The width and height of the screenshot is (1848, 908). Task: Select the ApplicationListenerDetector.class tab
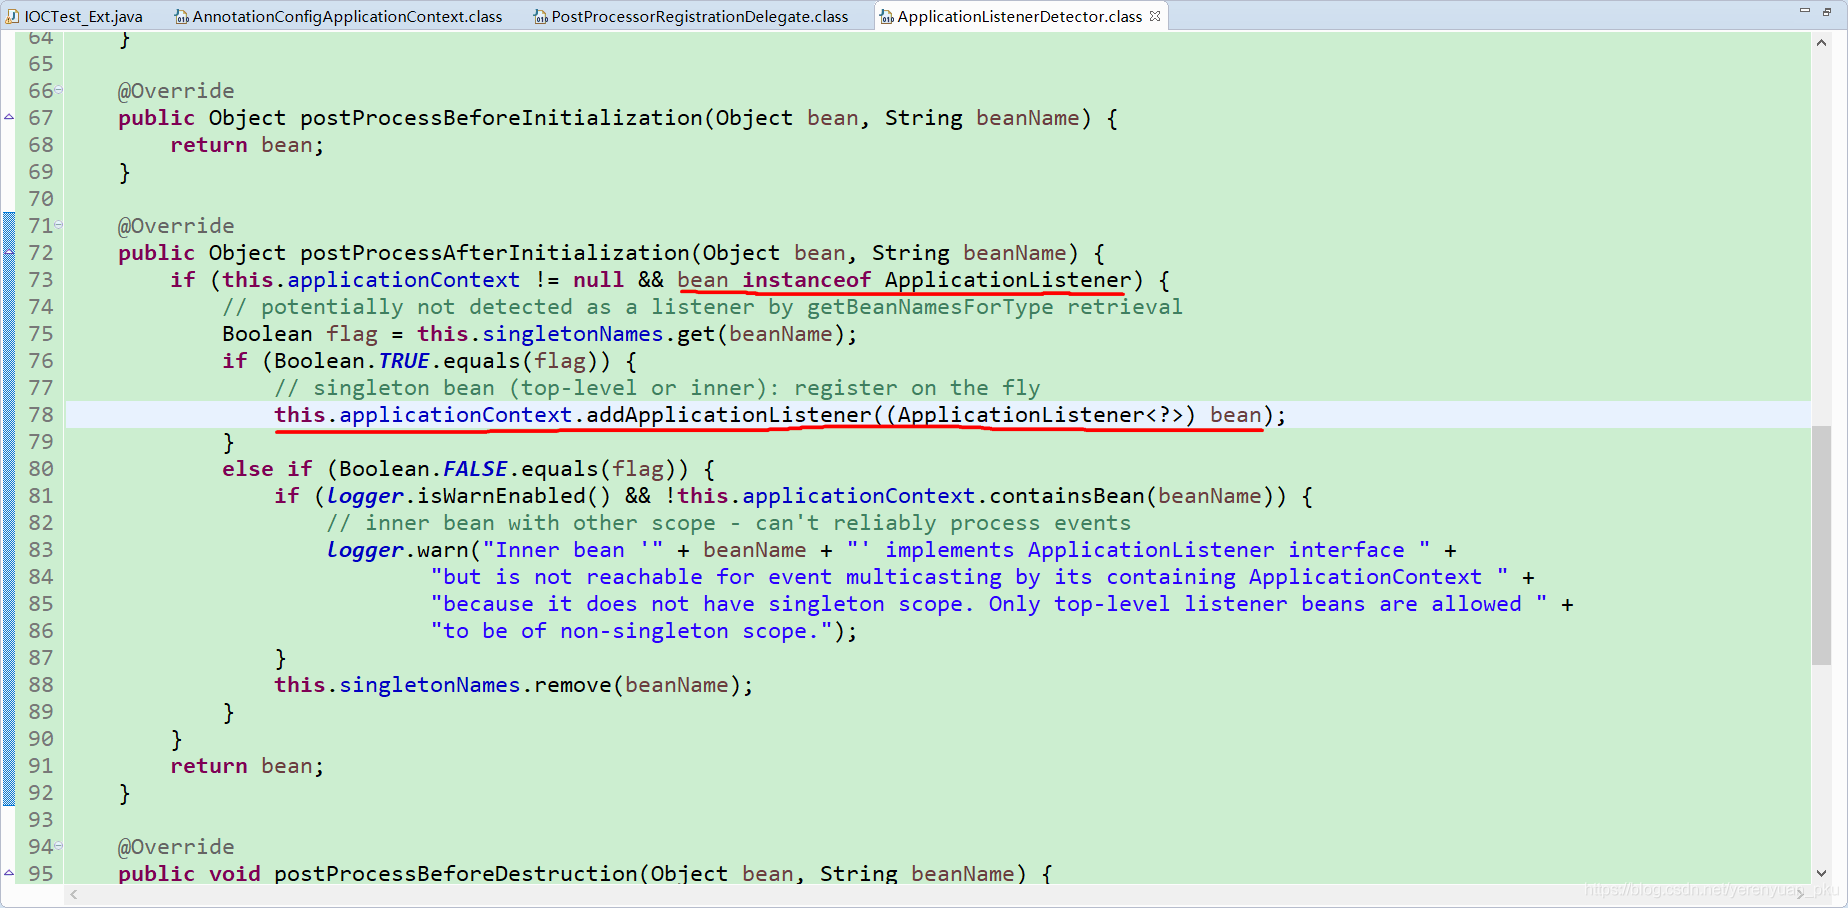(1018, 16)
